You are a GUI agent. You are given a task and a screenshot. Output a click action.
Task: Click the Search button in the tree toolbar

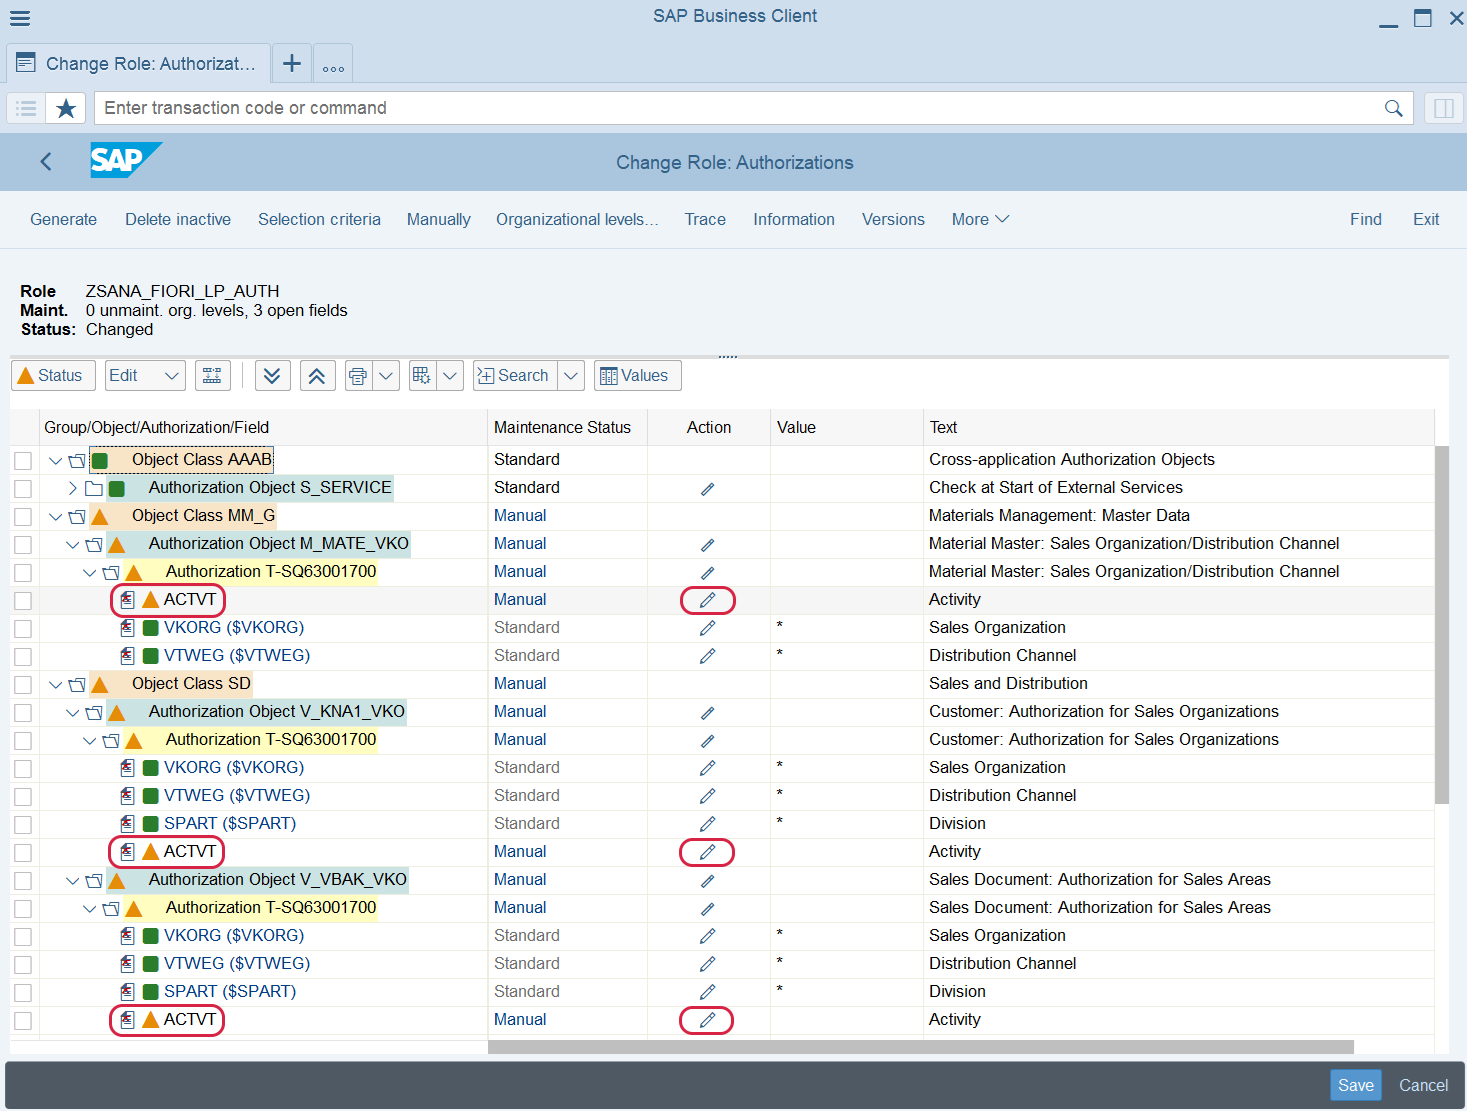point(514,376)
